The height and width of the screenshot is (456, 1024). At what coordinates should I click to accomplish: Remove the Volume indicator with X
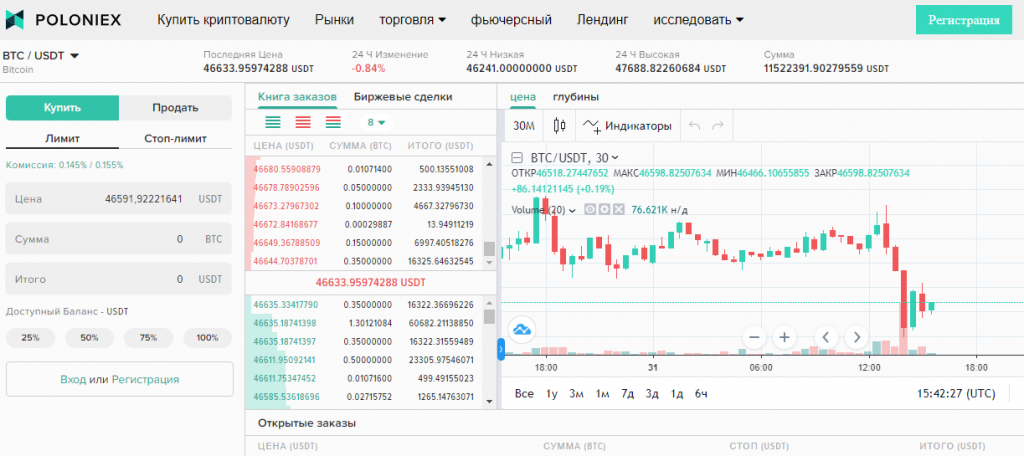click(618, 210)
